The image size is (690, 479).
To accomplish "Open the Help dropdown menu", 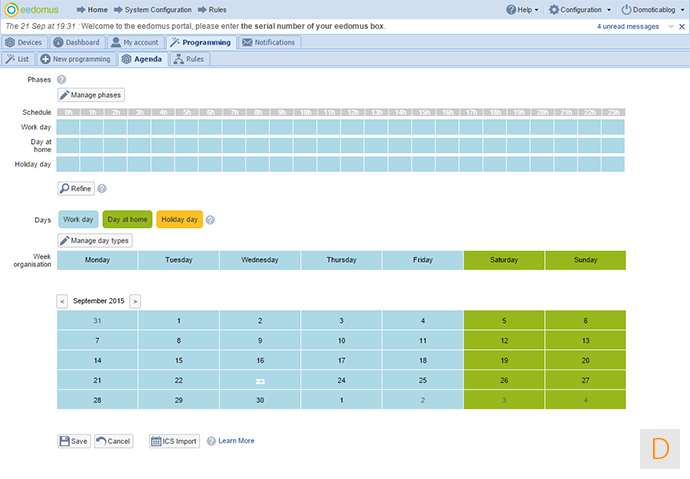I will point(520,9).
